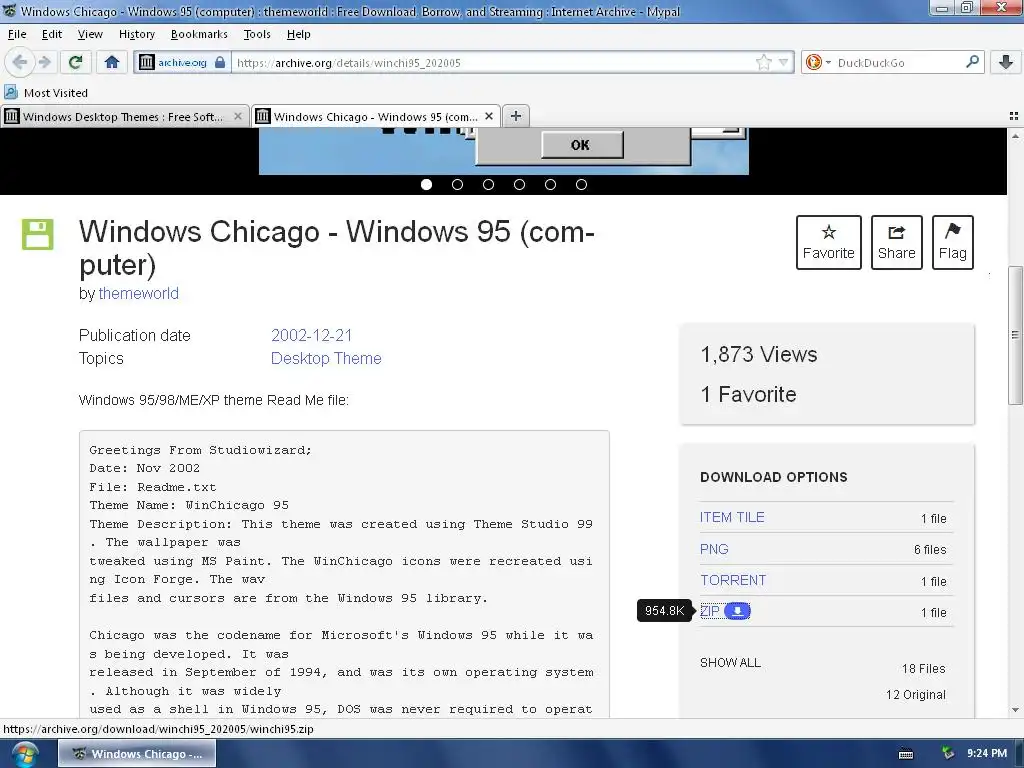Reload the current page

point(75,63)
